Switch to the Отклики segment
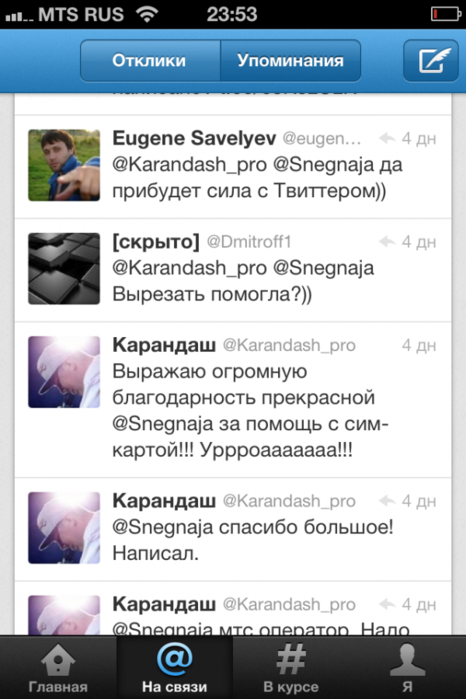The height and width of the screenshot is (699, 466). click(x=150, y=61)
